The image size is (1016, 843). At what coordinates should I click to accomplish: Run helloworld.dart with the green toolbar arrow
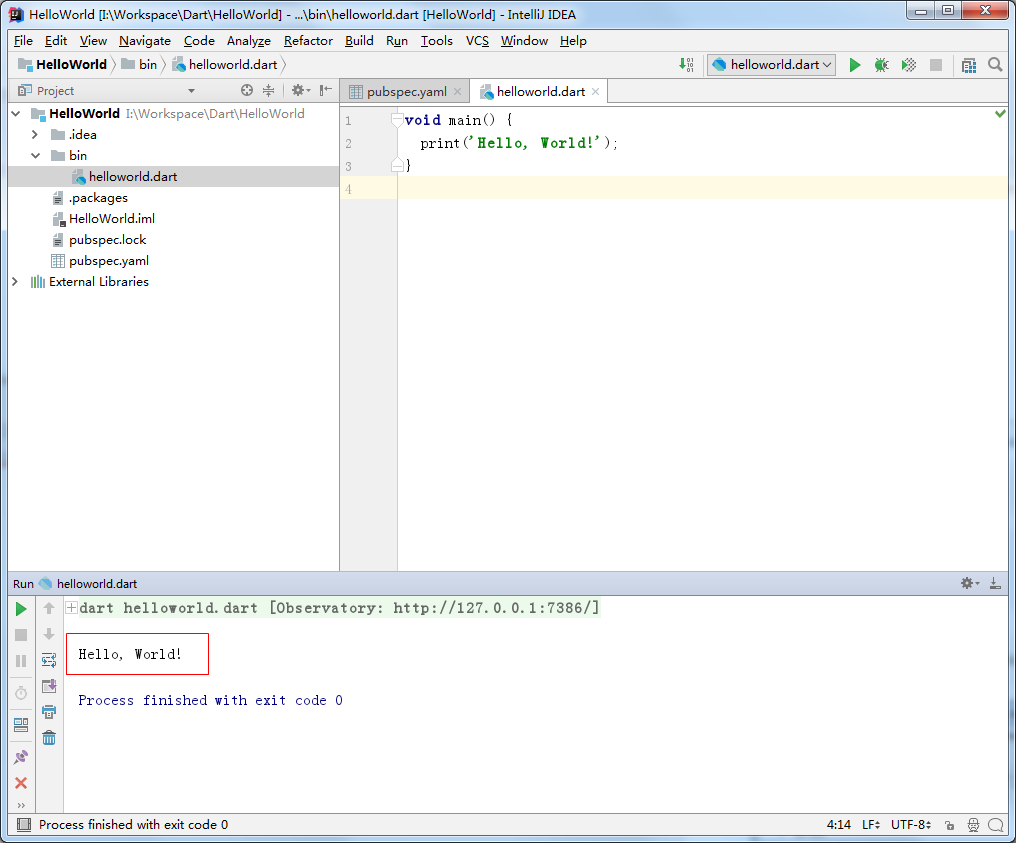click(855, 65)
